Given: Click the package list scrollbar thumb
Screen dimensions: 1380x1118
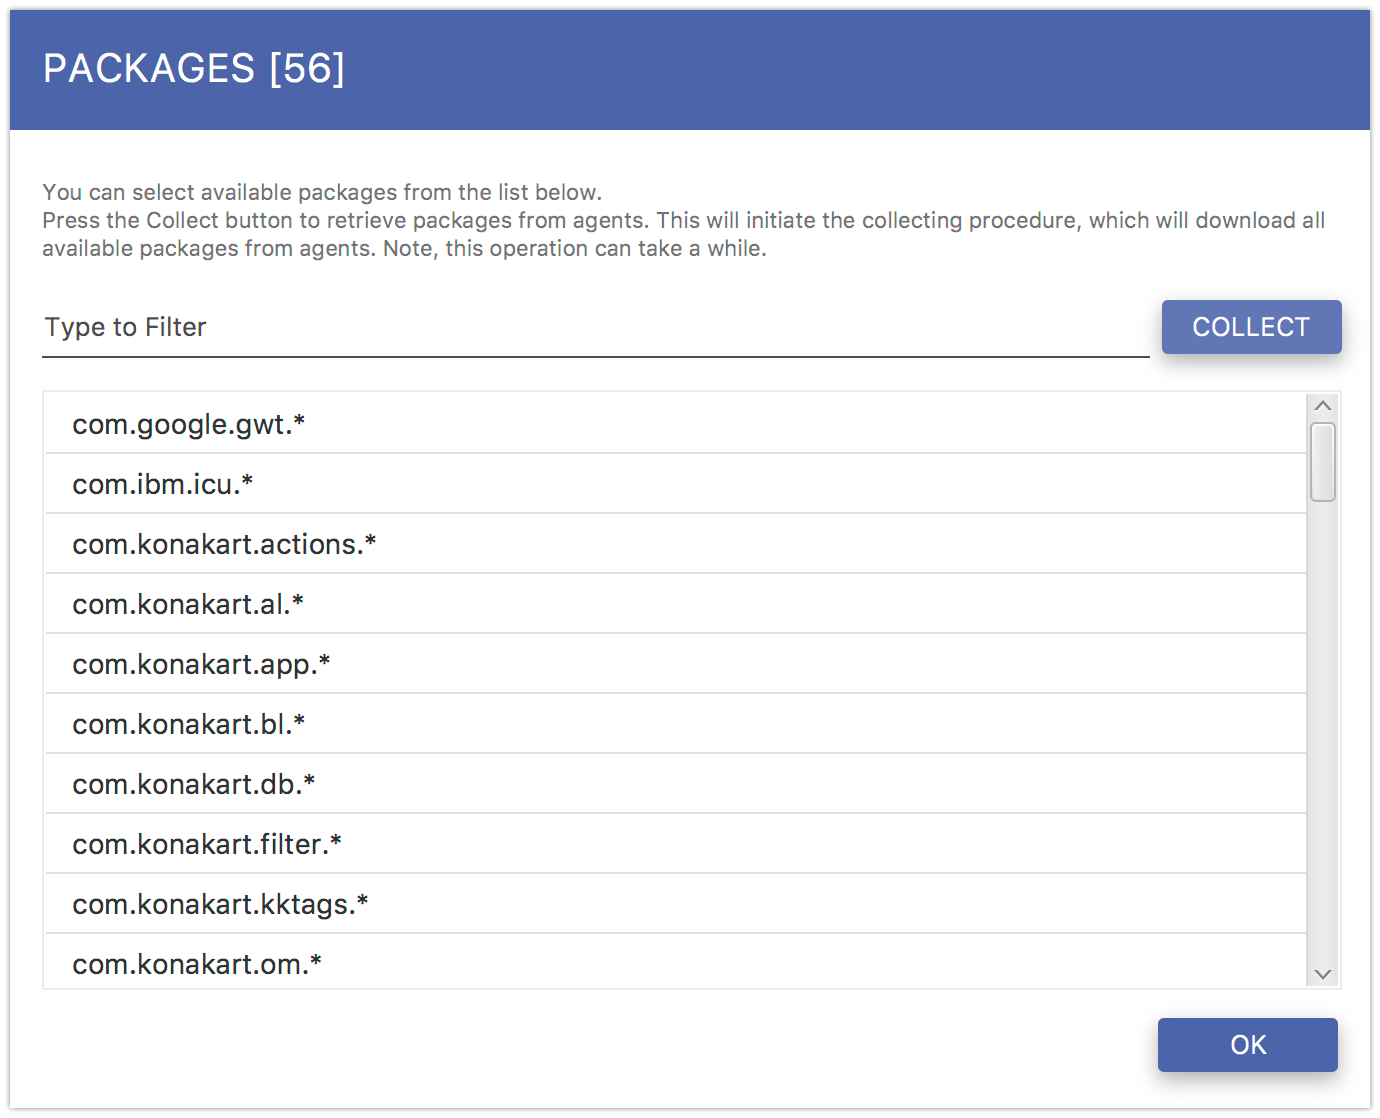Looking at the screenshot, I should point(1323,462).
